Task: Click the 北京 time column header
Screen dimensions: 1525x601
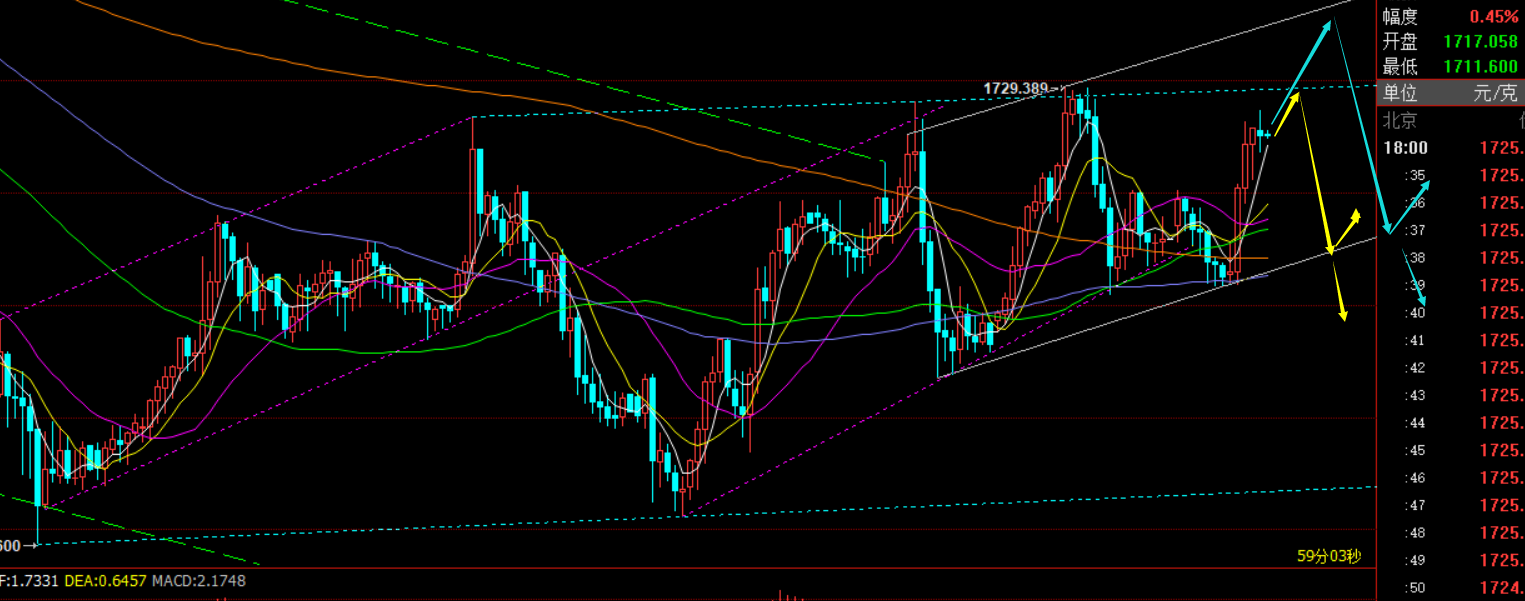Action: pos(1400,121)
